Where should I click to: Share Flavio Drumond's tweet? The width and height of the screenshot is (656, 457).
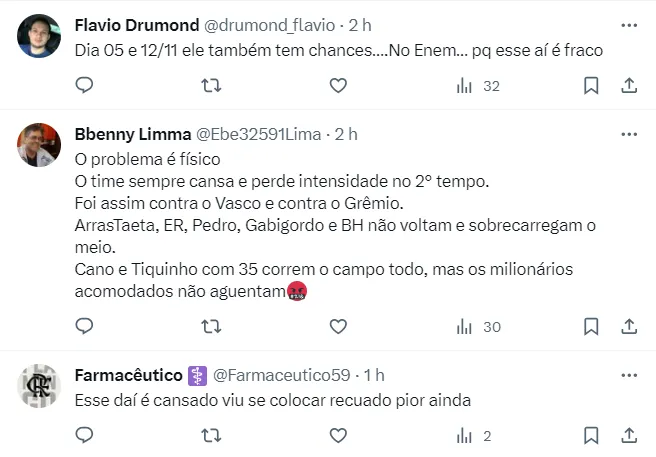click(x=629, y=86)
